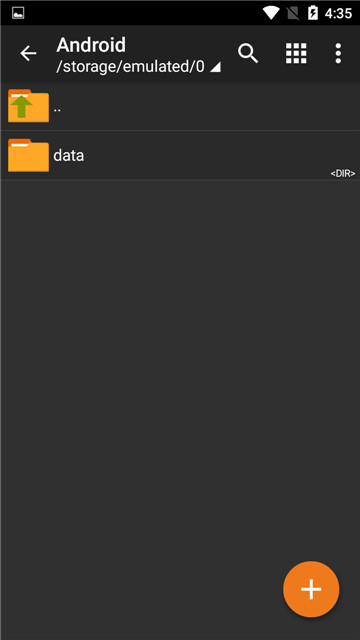Tap the image notification icon in status bar
Viewport: 360px width, 640px height.
pyautogui.click(x=18, y=13)
